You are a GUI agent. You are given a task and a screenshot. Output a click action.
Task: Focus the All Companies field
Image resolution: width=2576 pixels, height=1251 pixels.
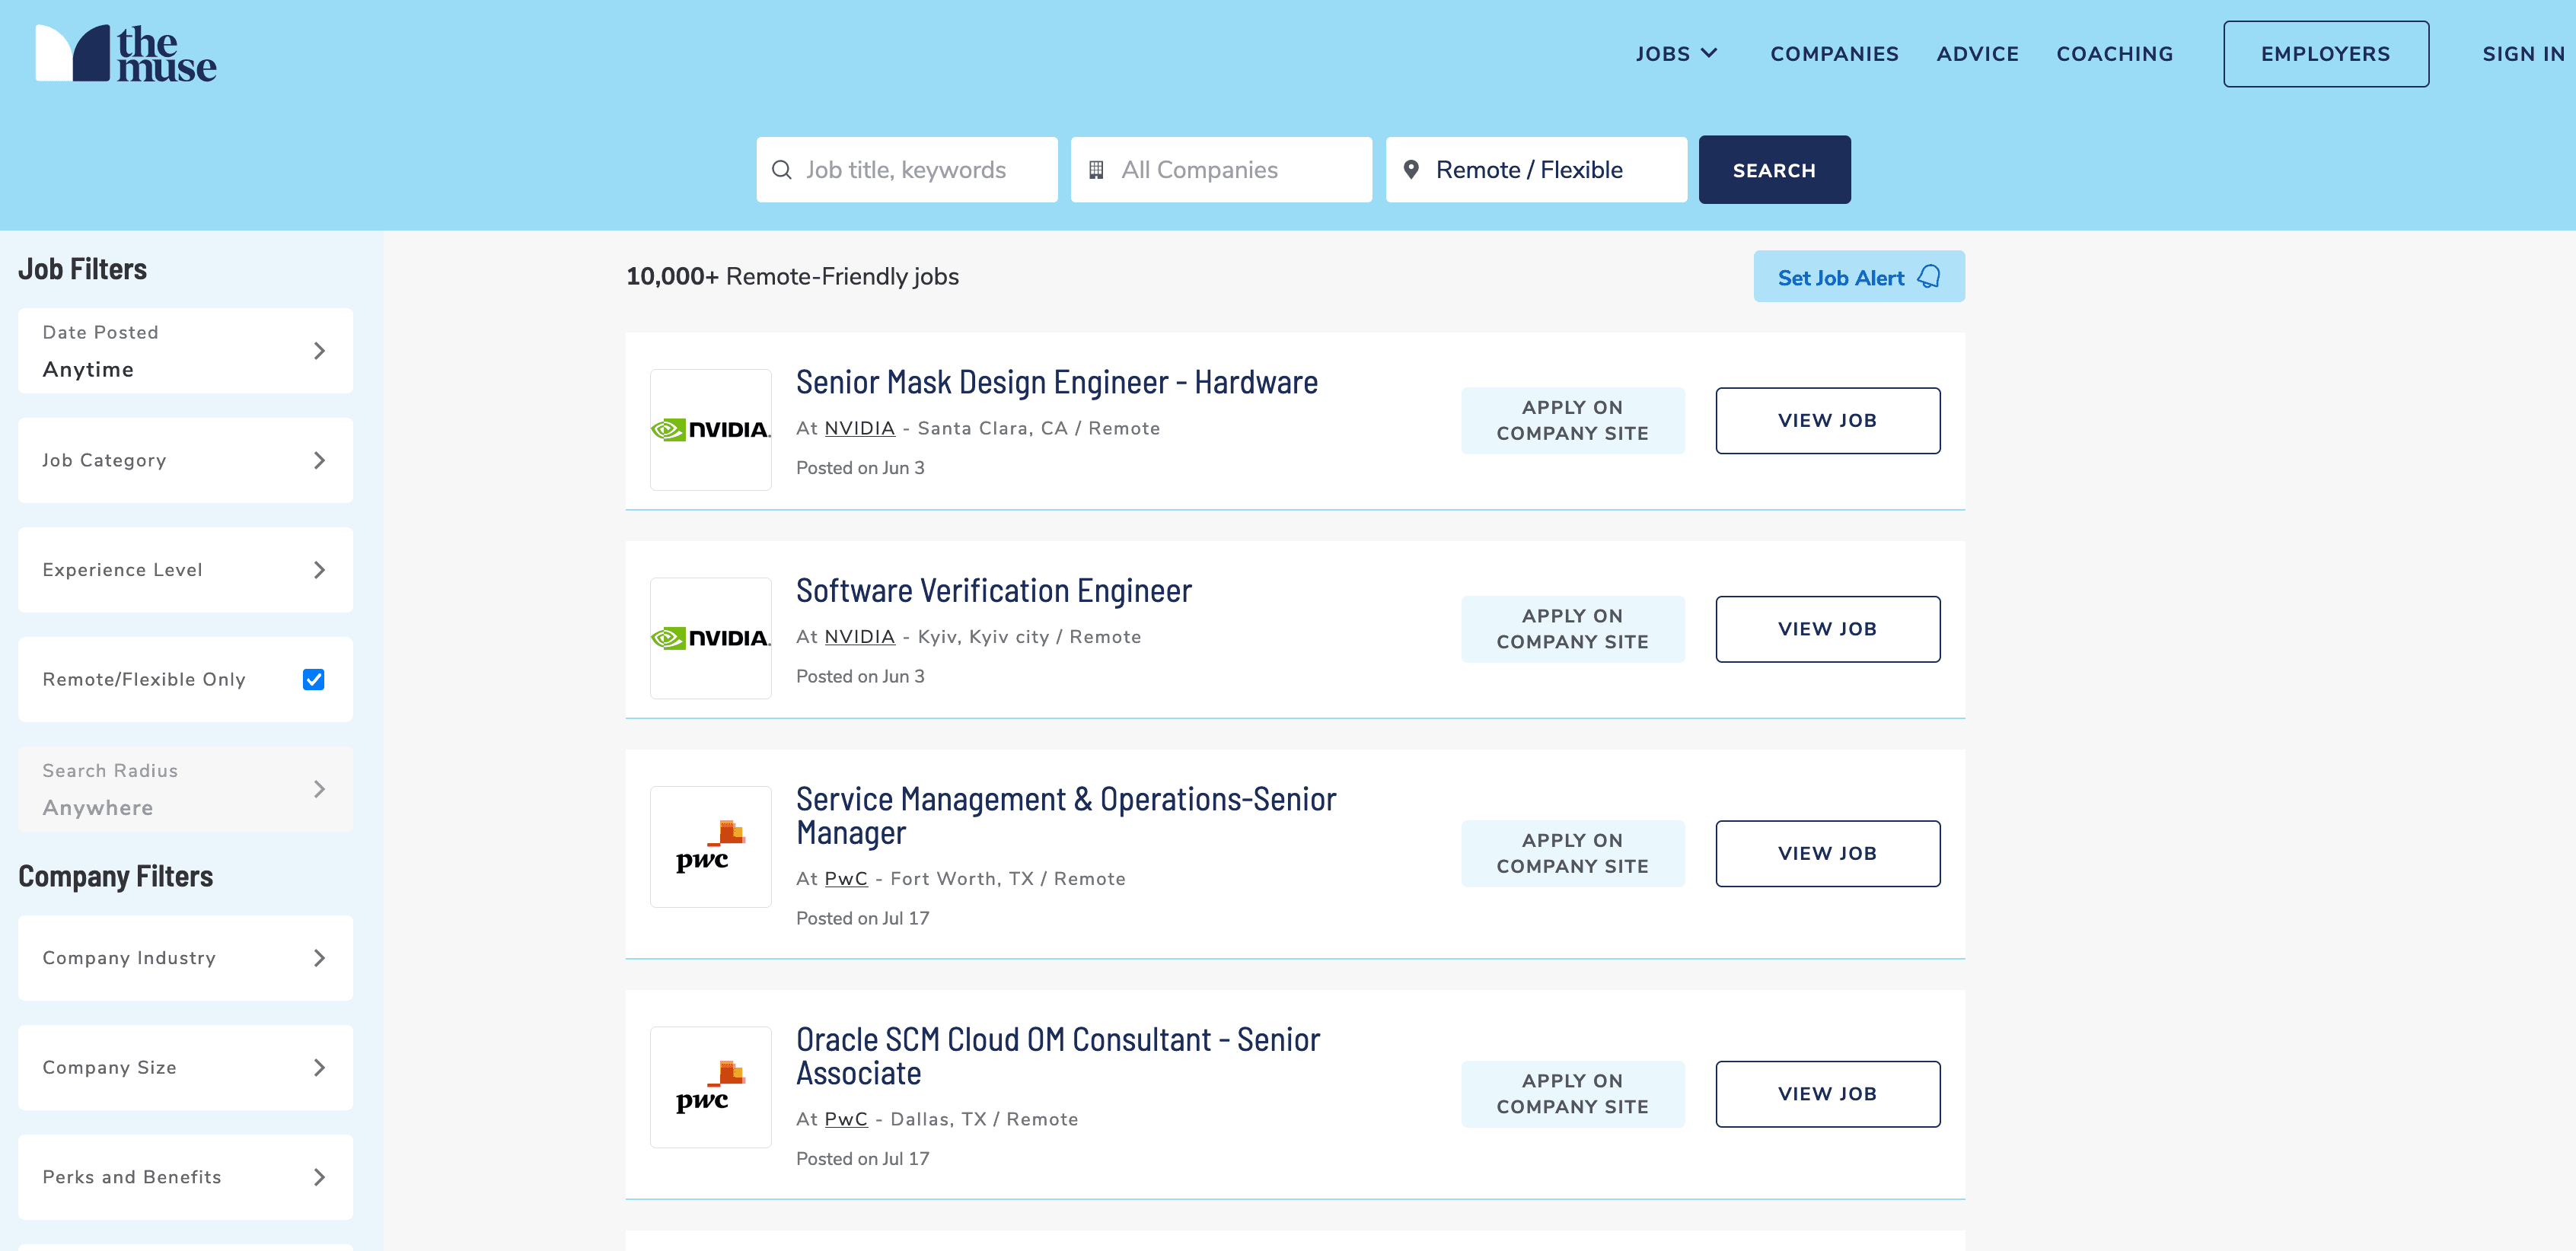(1221, 170)
